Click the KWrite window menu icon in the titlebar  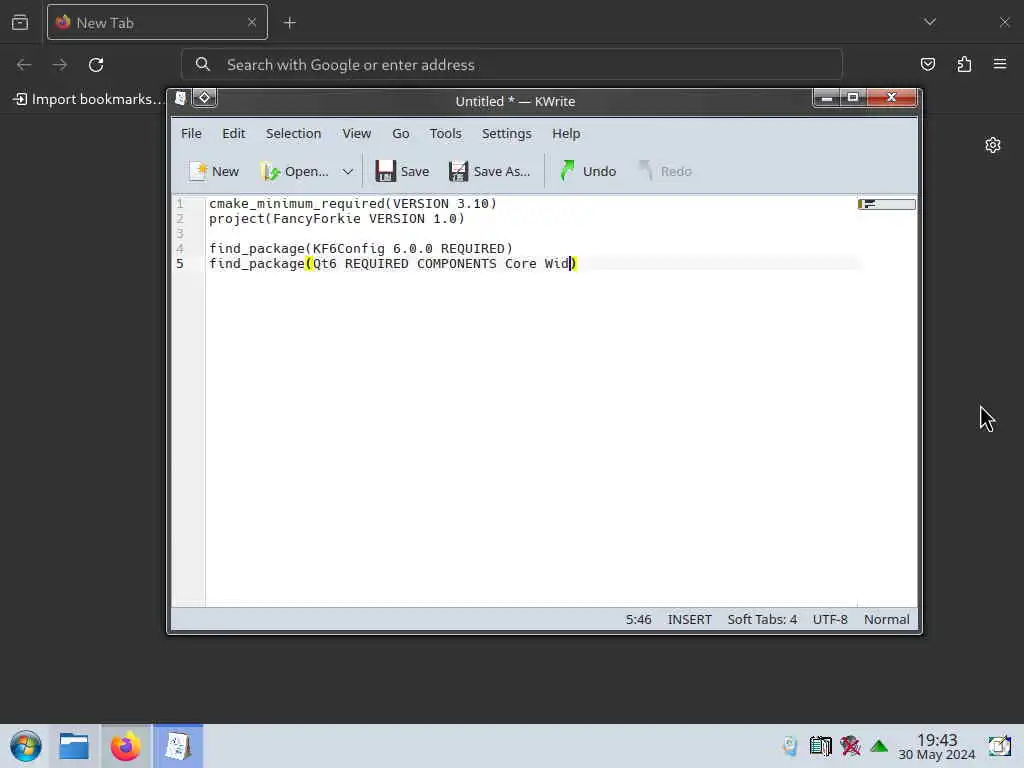click(x=180, y=98)
